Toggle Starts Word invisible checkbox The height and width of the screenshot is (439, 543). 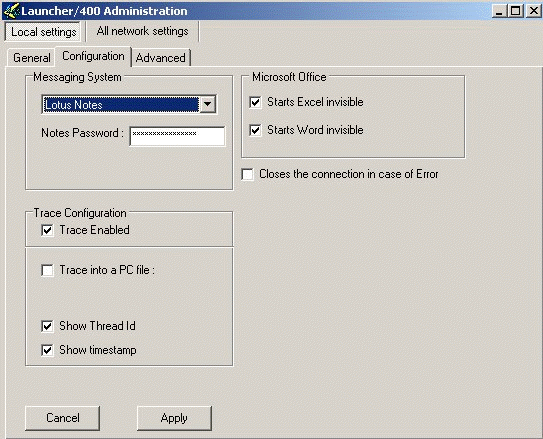tap(255, 130)
